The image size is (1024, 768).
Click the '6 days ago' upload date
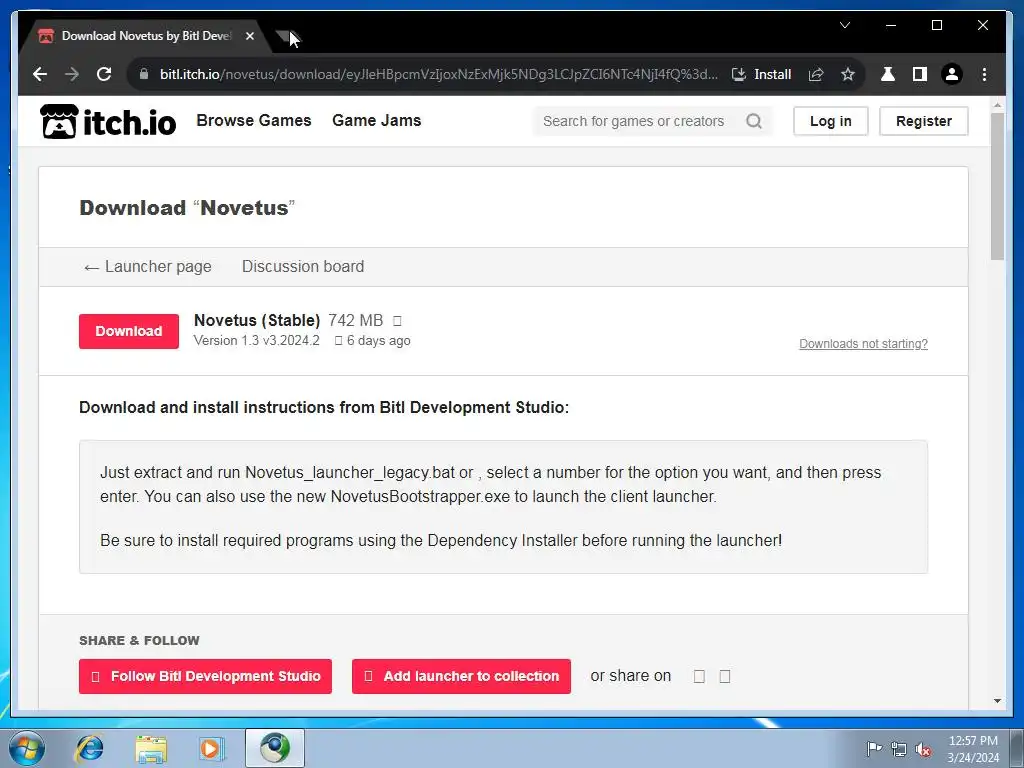(x=378, y=341)
